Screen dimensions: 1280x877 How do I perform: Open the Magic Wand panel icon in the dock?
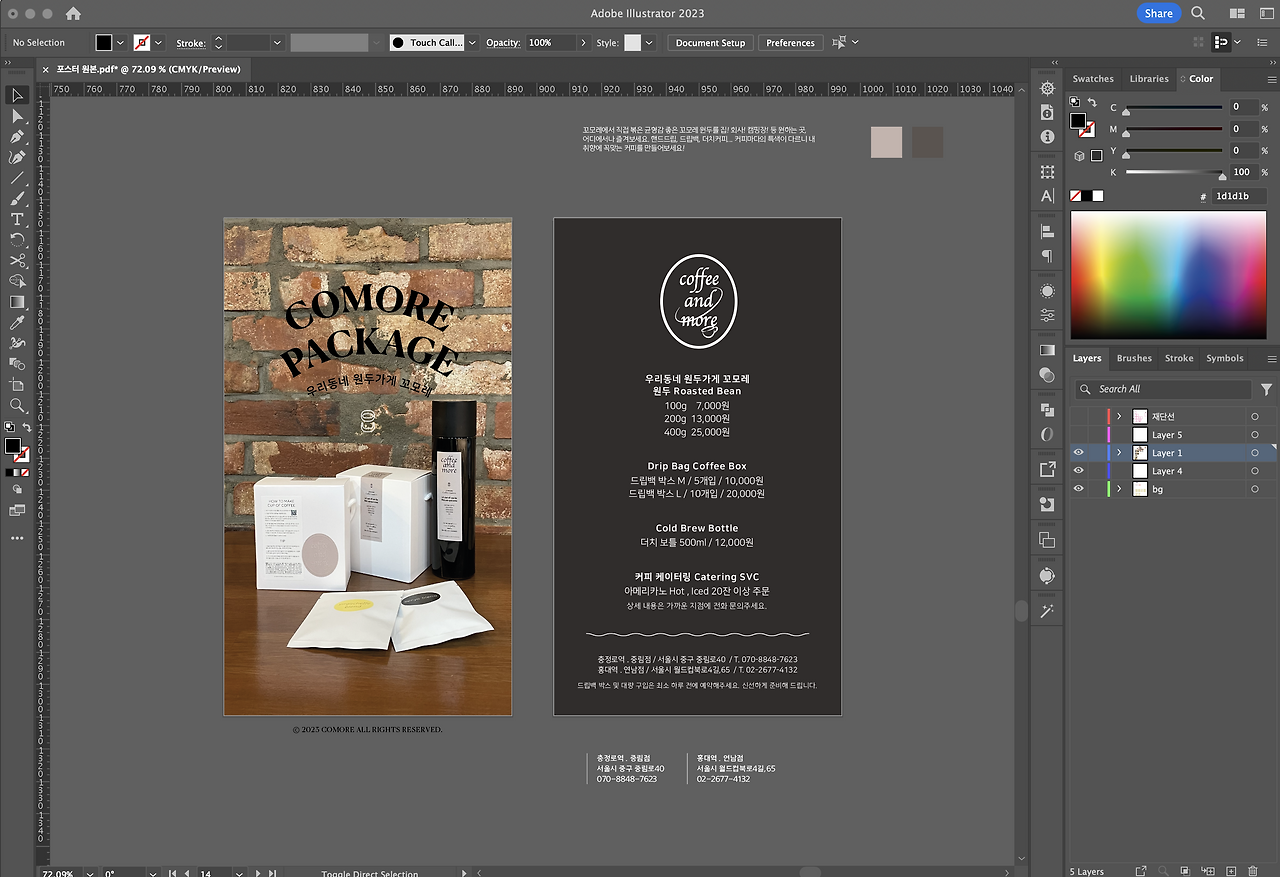pyautogui.click(x=1047, y=611)
